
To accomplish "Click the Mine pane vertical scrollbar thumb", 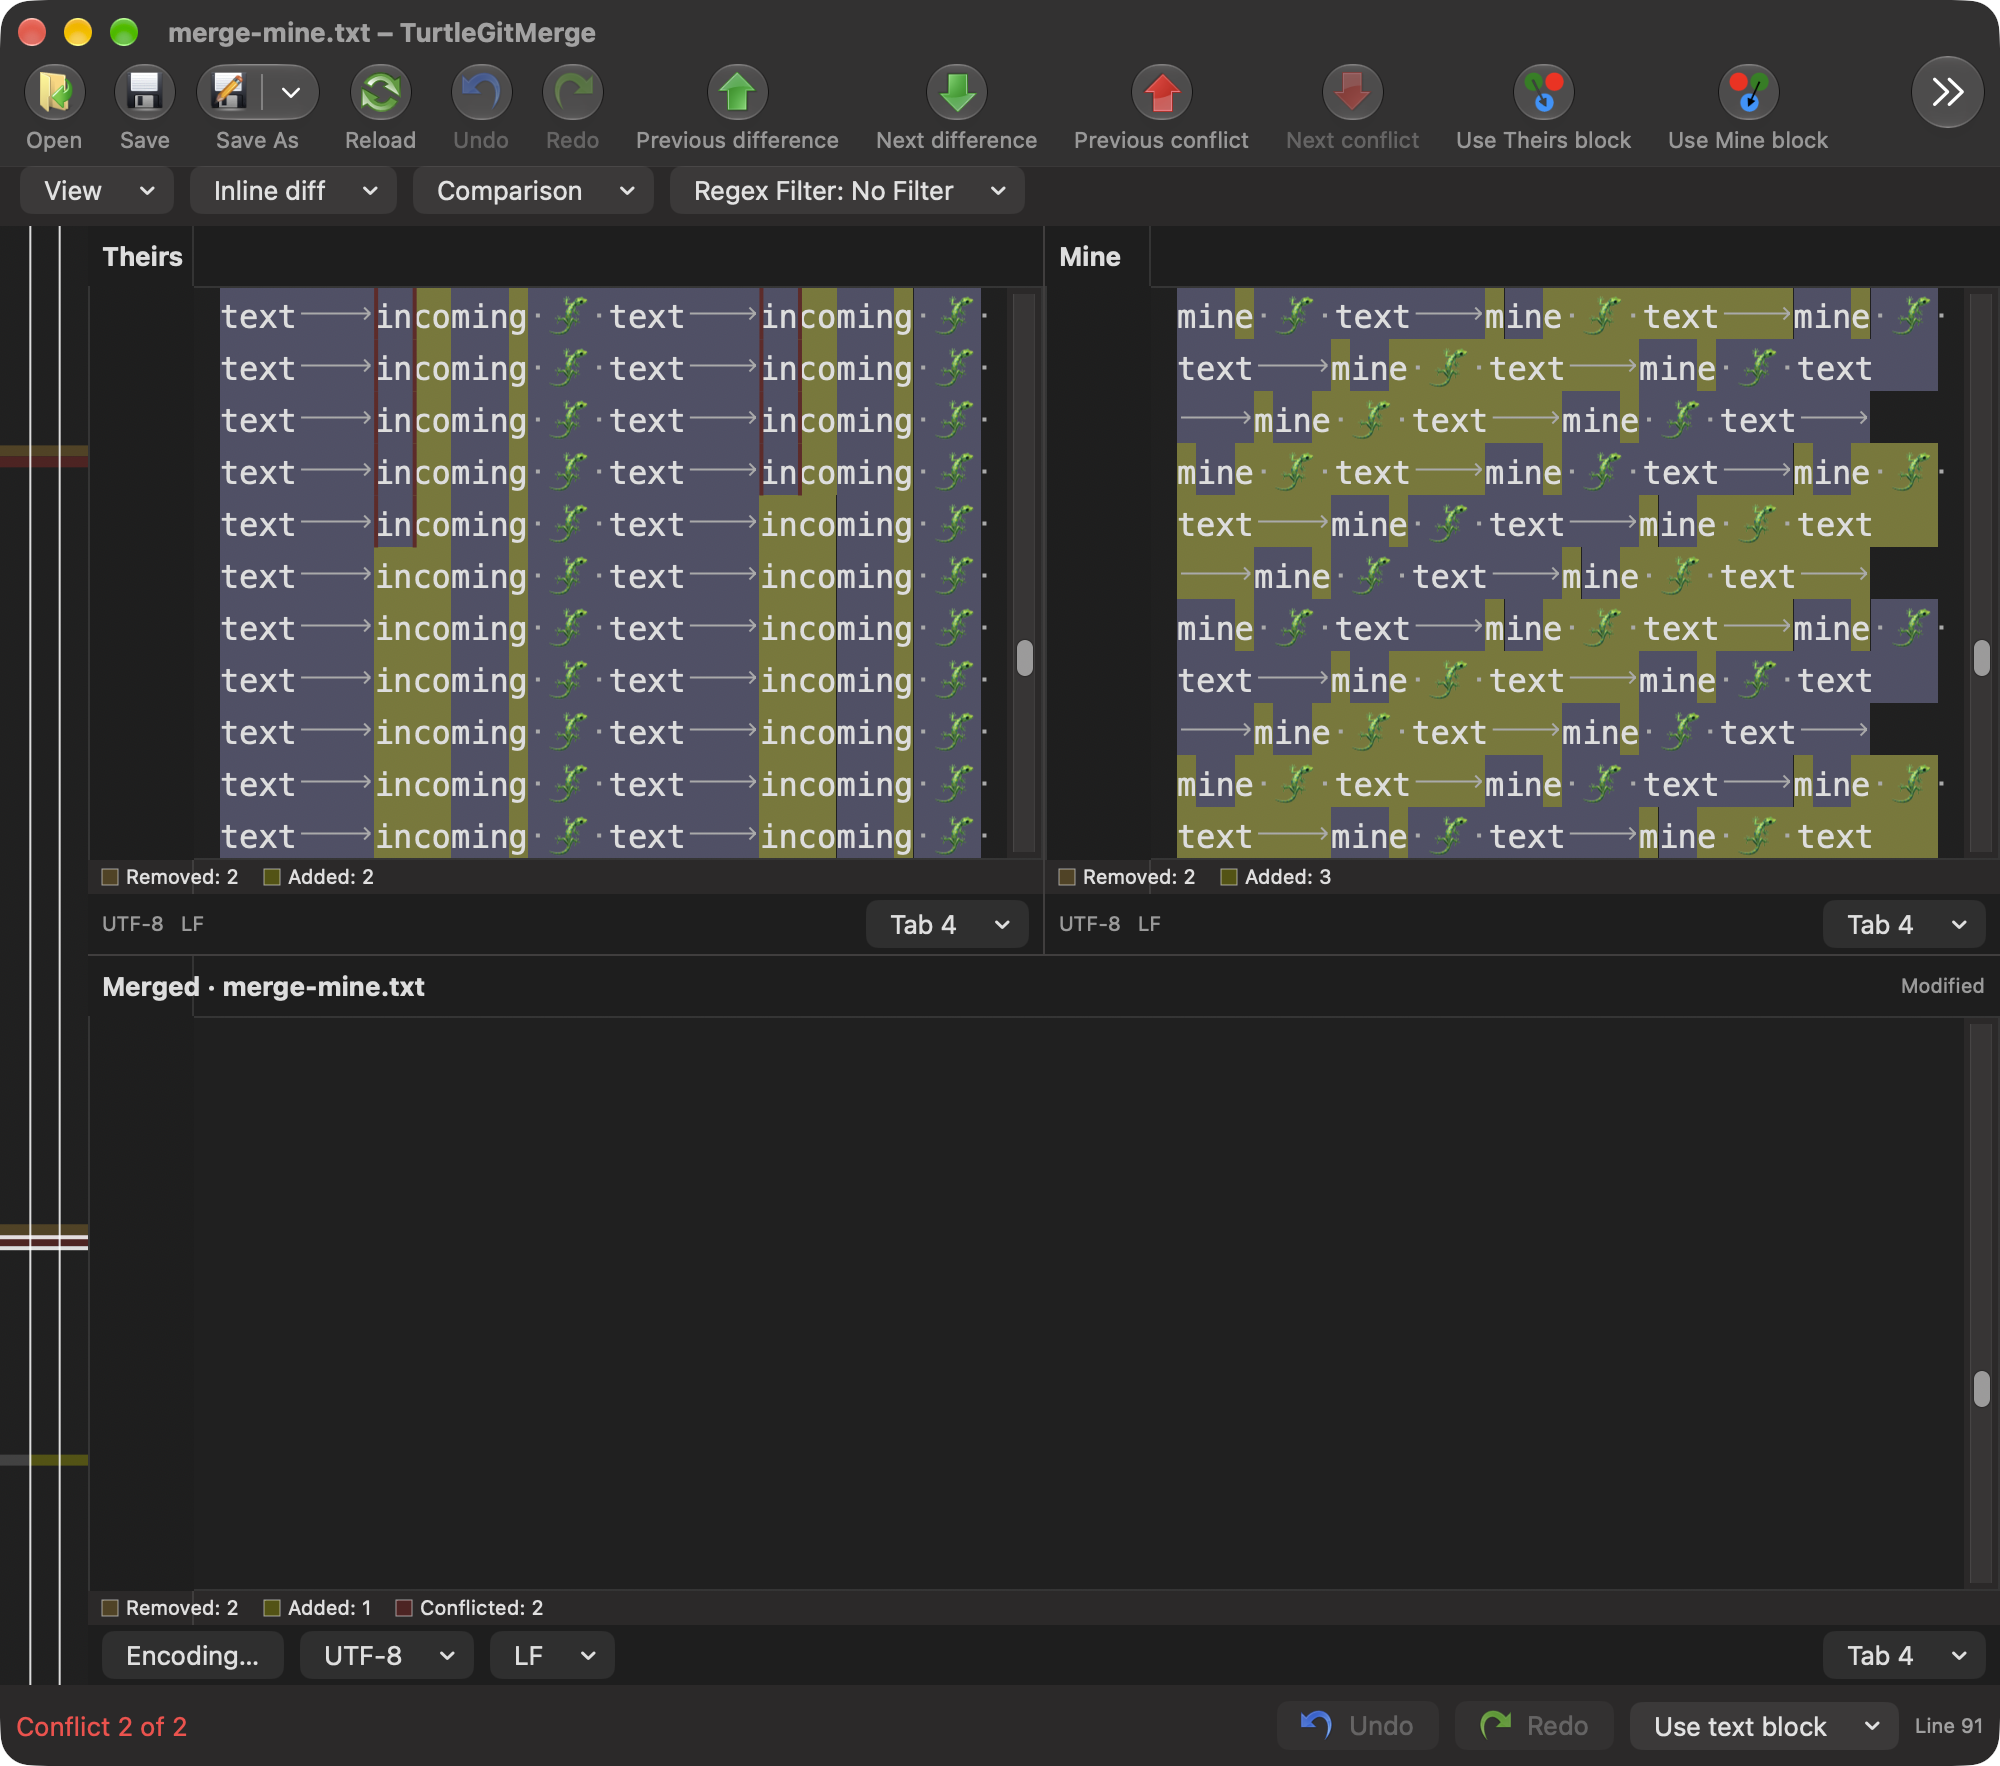I will tap(1981, 658).
